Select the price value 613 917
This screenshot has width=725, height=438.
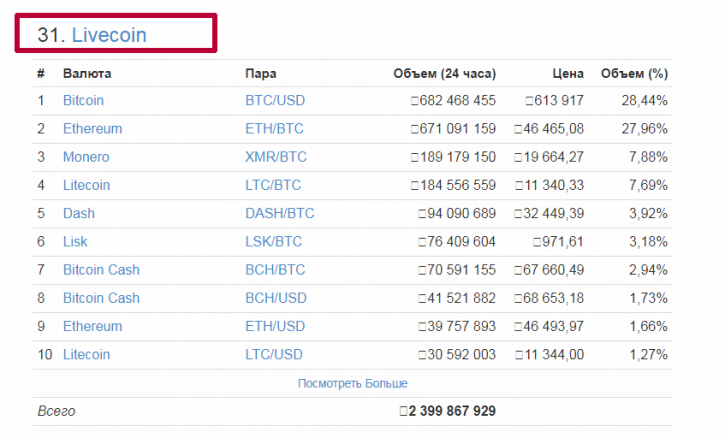click(554, 100)
